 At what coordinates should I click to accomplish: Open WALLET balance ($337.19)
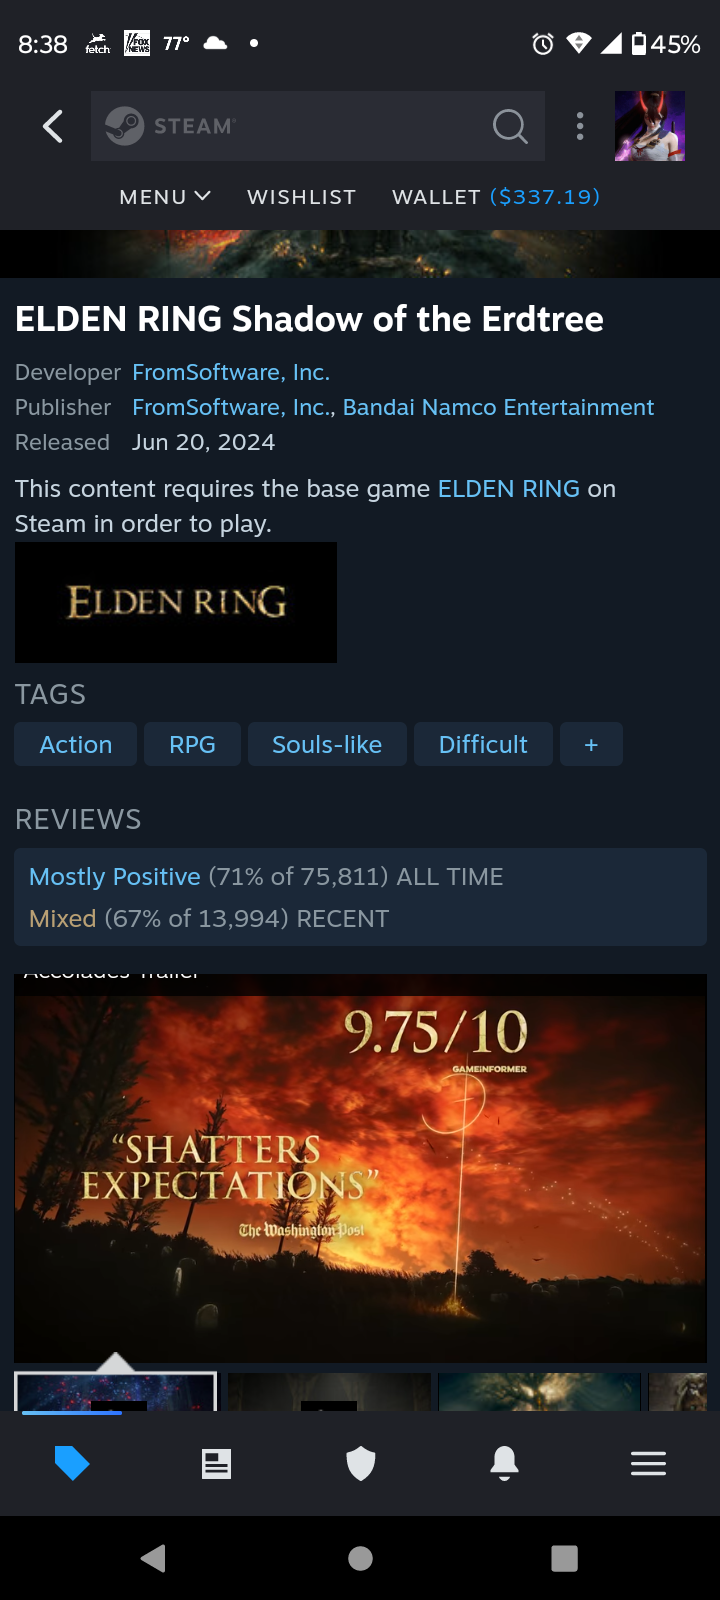(x=496, y=197)
